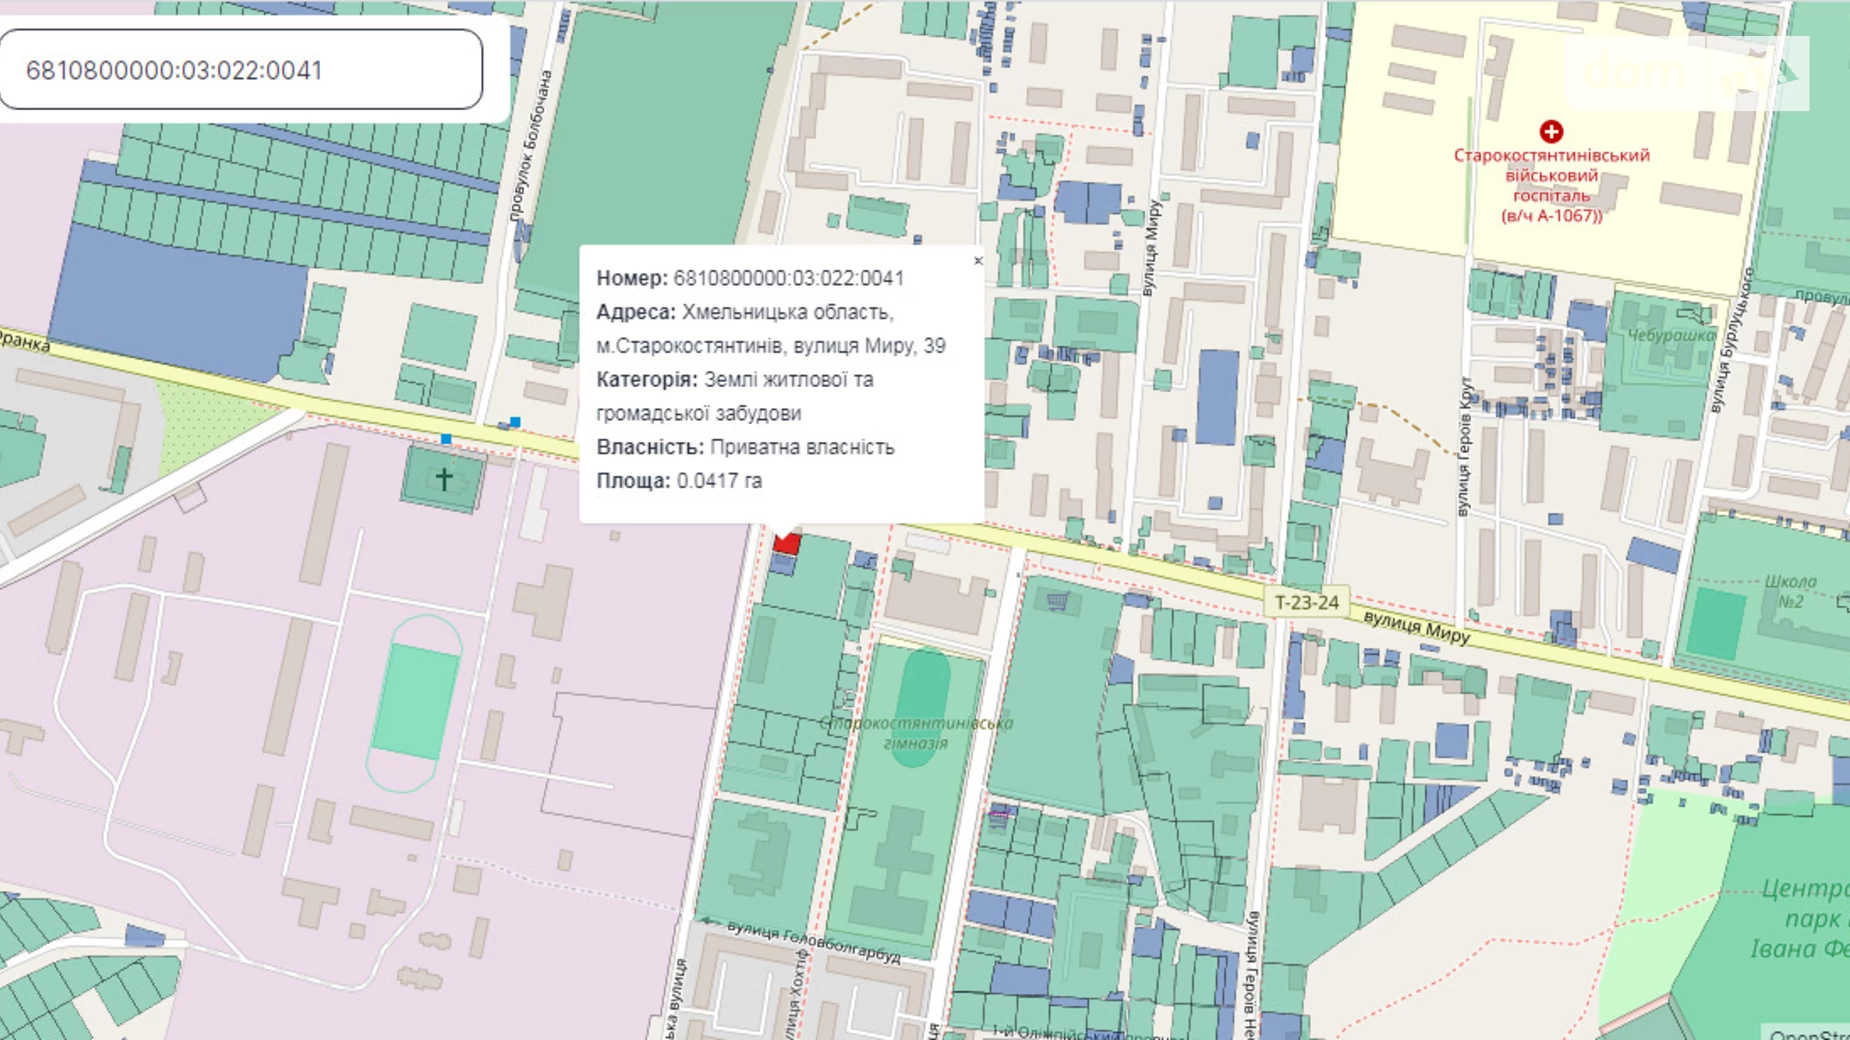This screenshot has width=1850, height=1040.
Task: Click the Чебурашка kindergarten label
Action: click(x=1669, y=335)
